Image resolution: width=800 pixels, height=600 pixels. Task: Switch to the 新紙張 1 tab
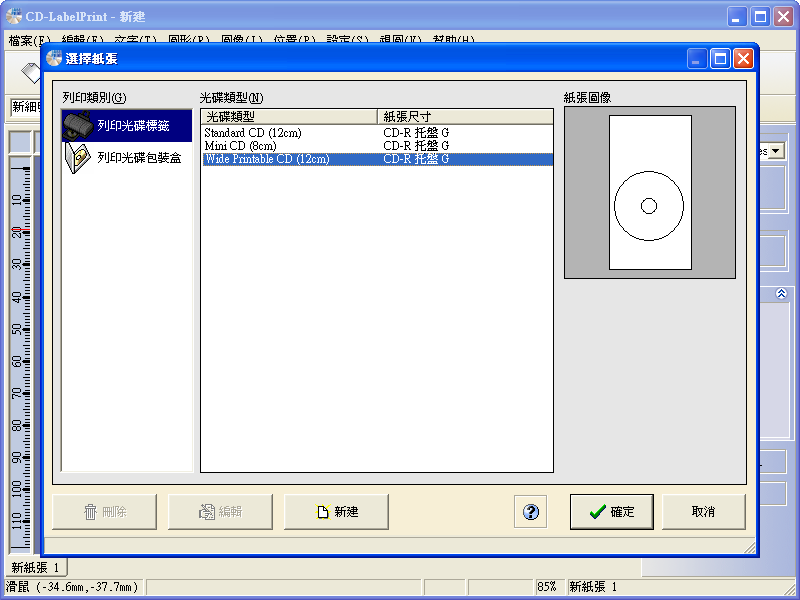click(35, 567)
